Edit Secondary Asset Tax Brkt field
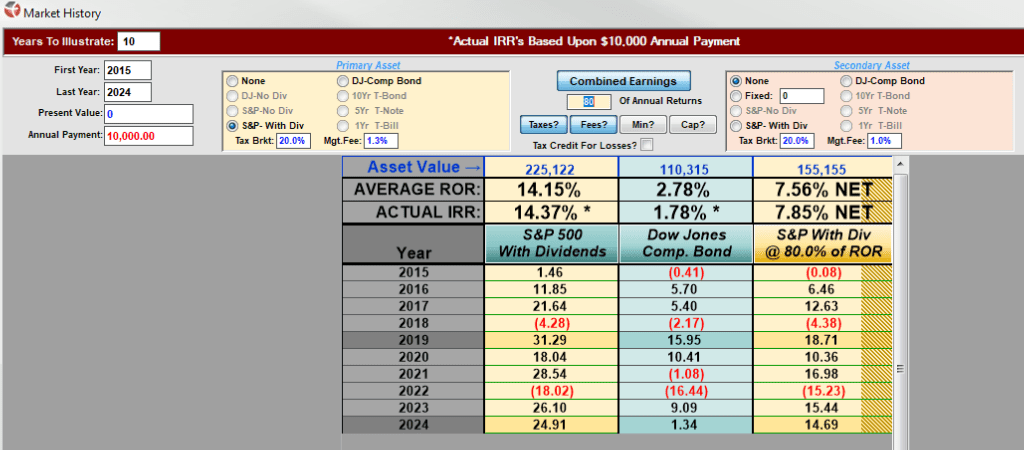Viewport: 1024px width, 450px height. click(x=796, y=141)
